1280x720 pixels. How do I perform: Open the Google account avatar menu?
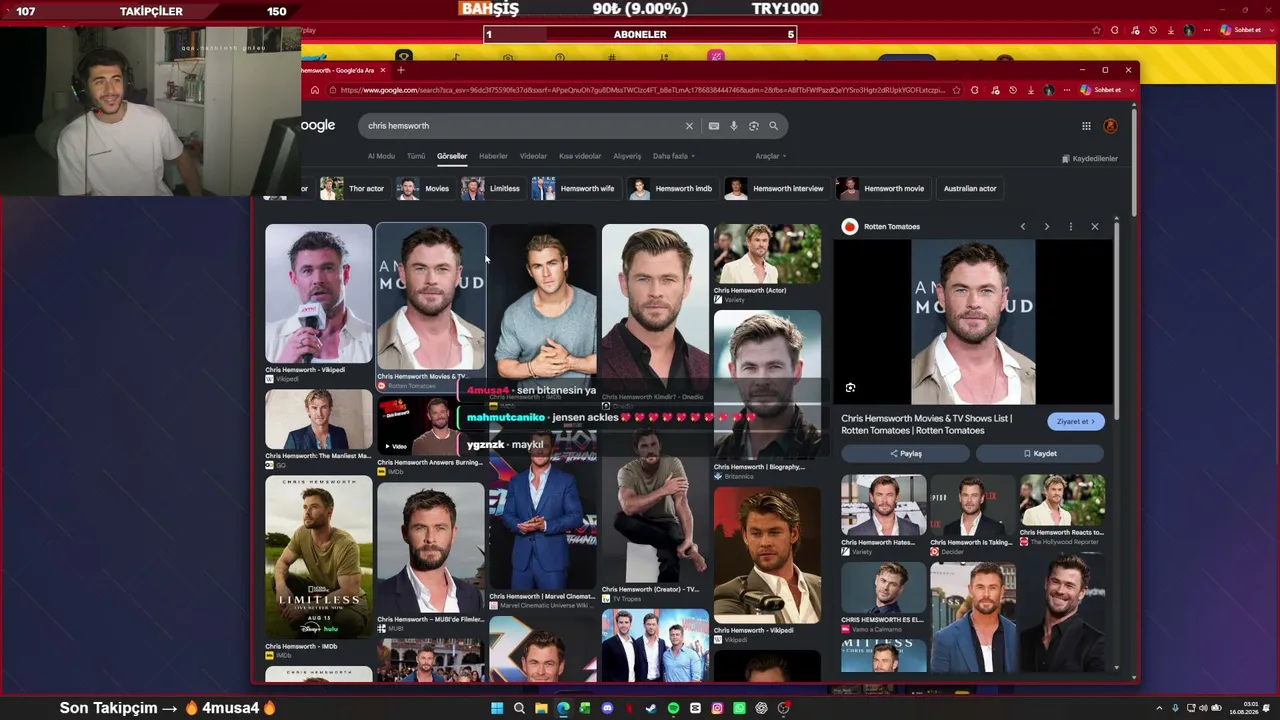[1110, 126]
